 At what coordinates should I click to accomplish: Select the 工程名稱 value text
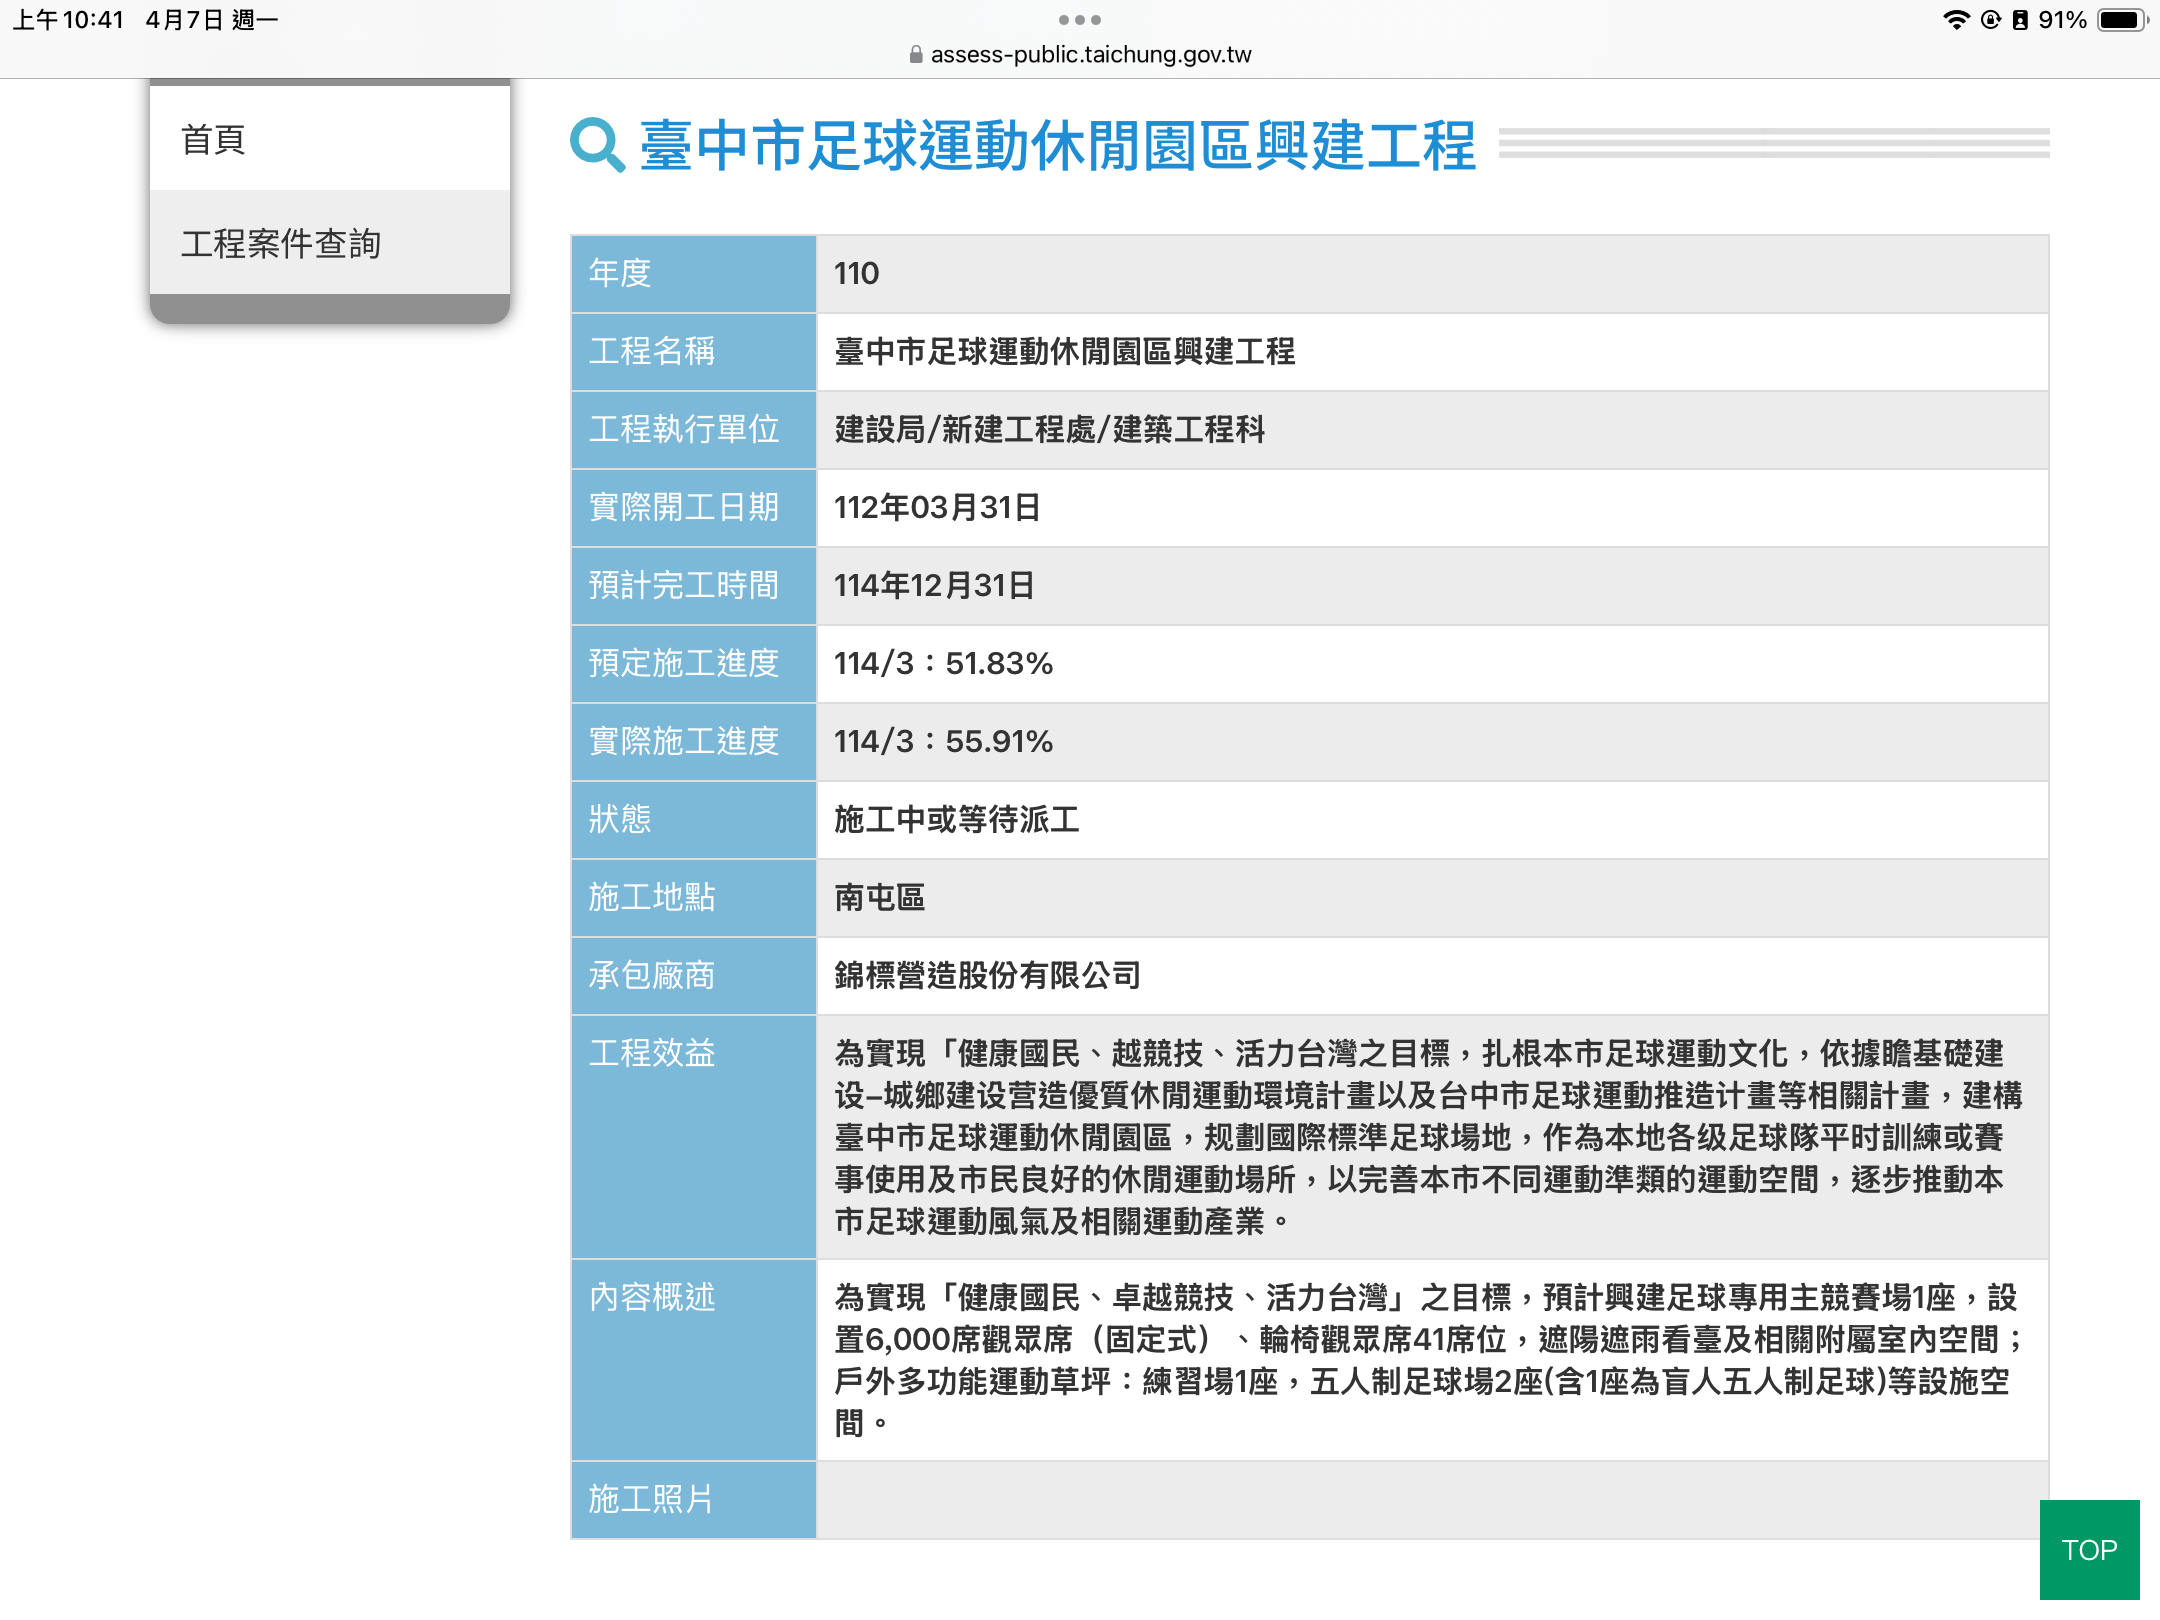click(1064, 351)
